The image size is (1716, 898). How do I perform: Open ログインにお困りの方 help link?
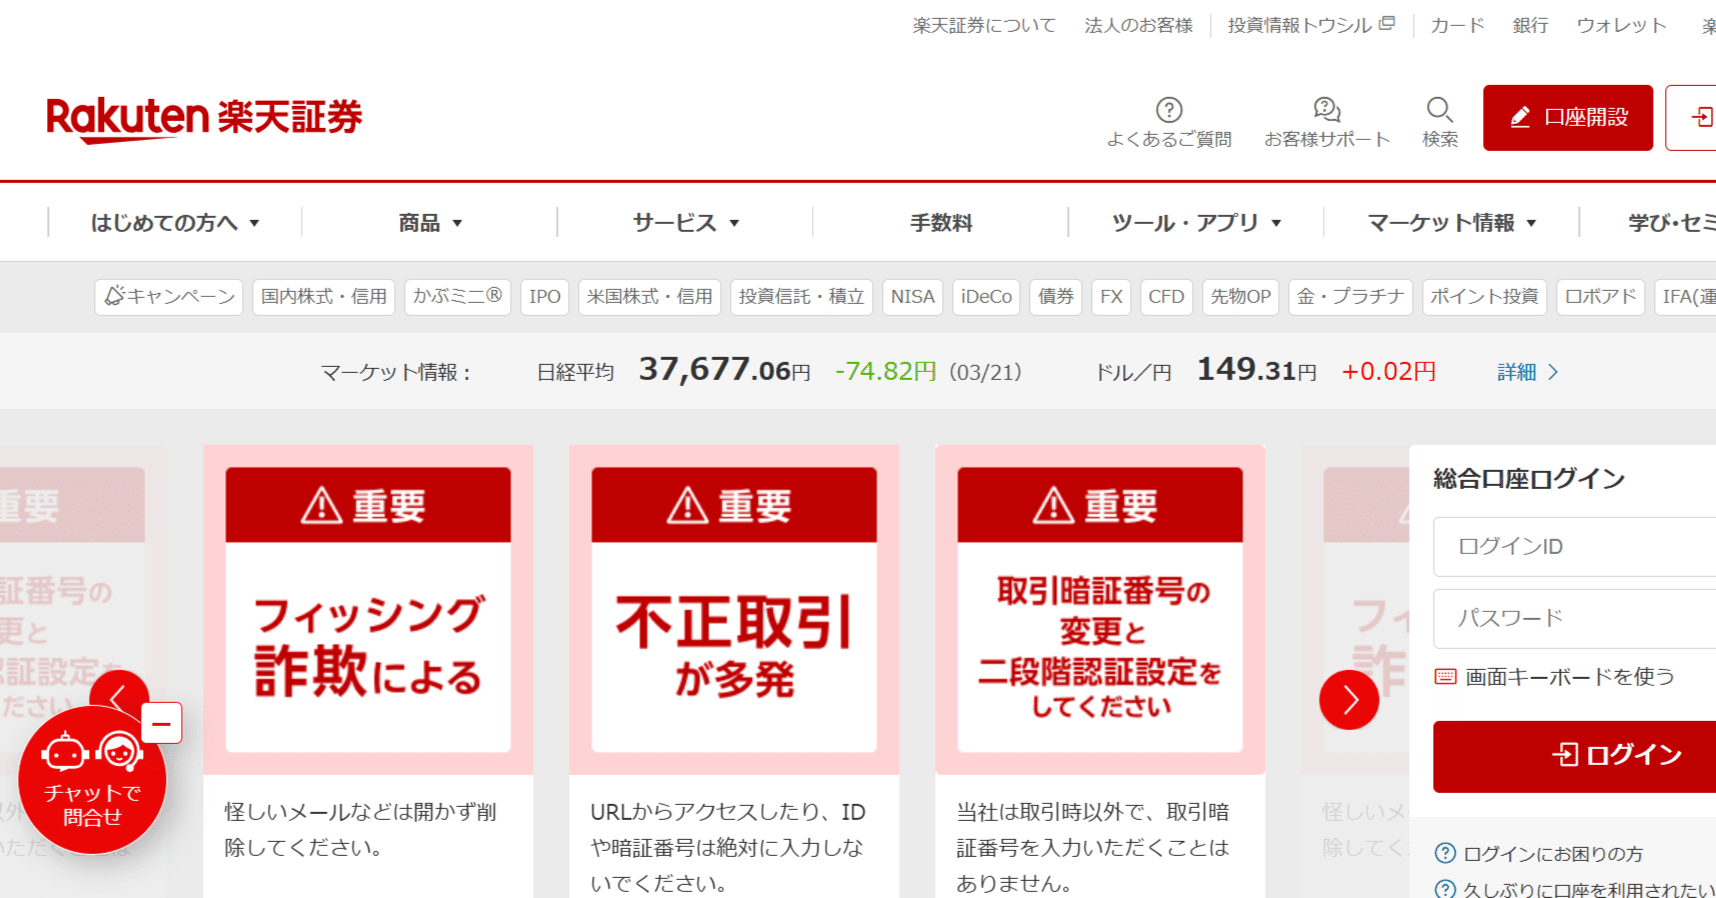(1539, 853)
